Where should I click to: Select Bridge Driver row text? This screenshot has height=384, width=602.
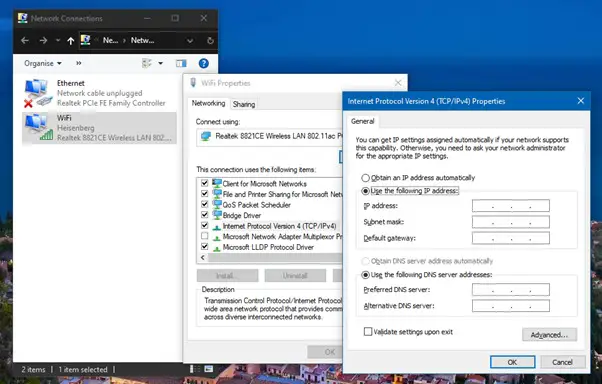[241, 215]
